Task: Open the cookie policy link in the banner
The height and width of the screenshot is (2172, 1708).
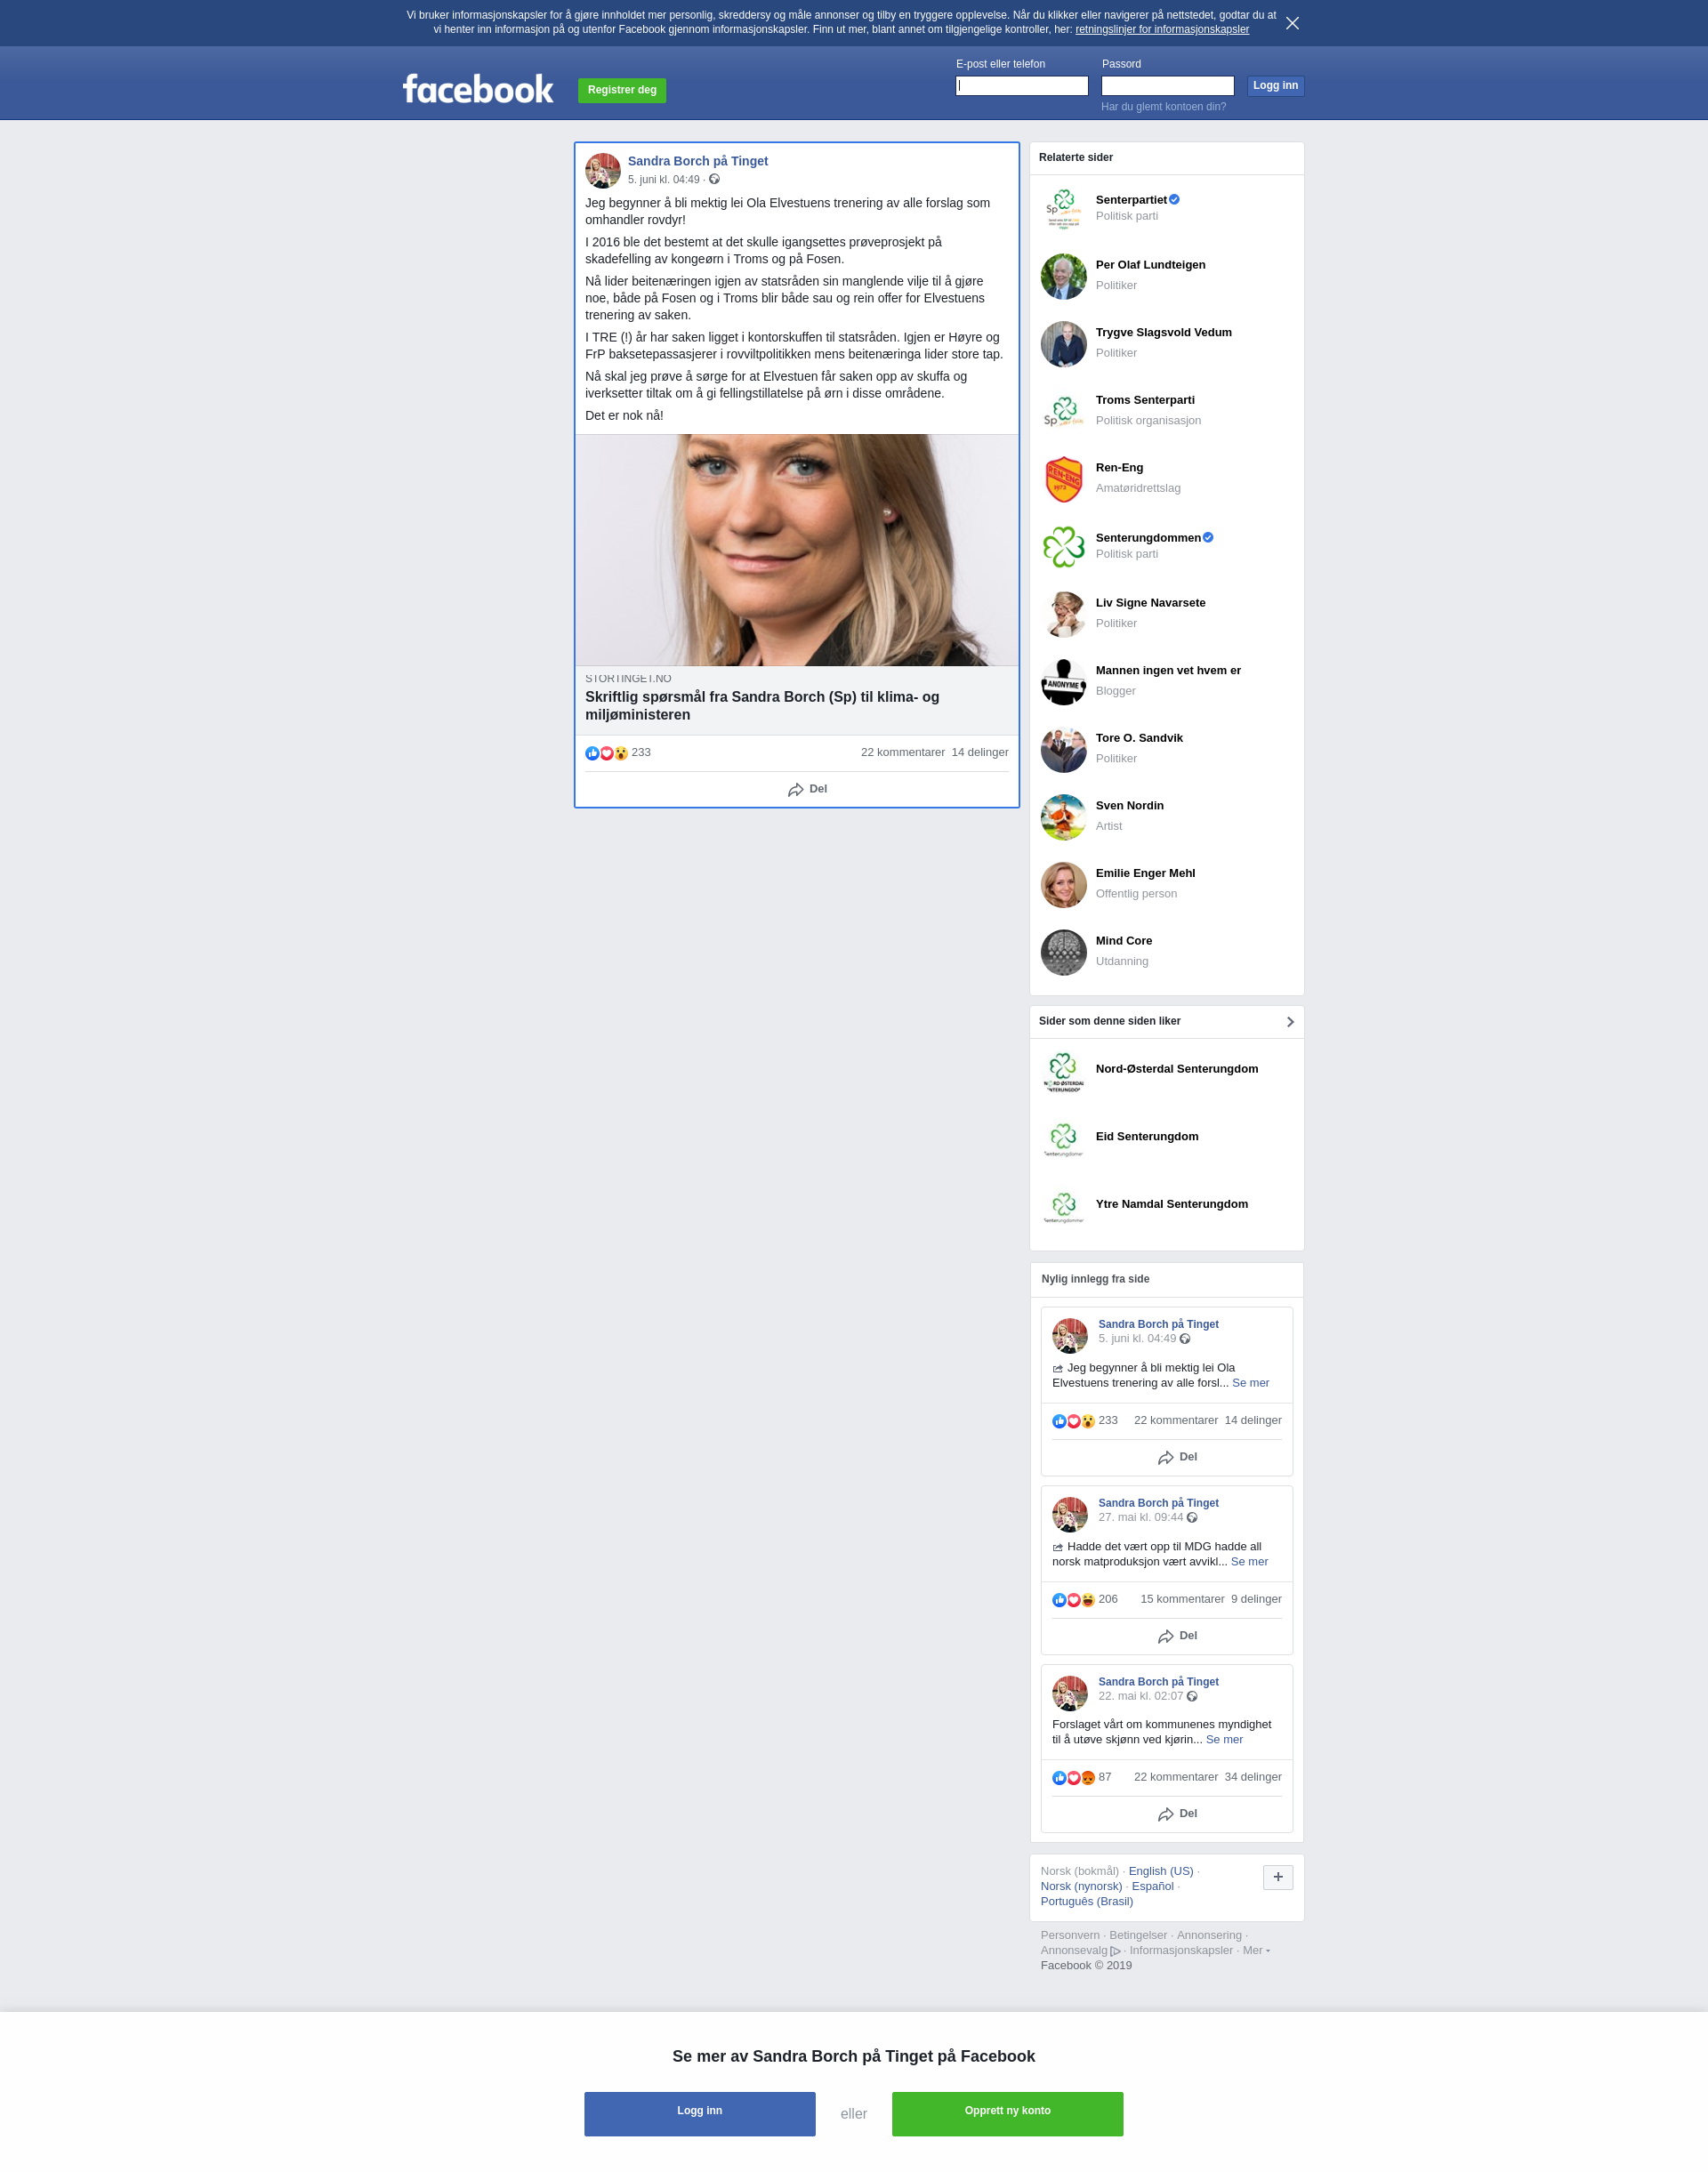Action: [x=1162, y=29]
